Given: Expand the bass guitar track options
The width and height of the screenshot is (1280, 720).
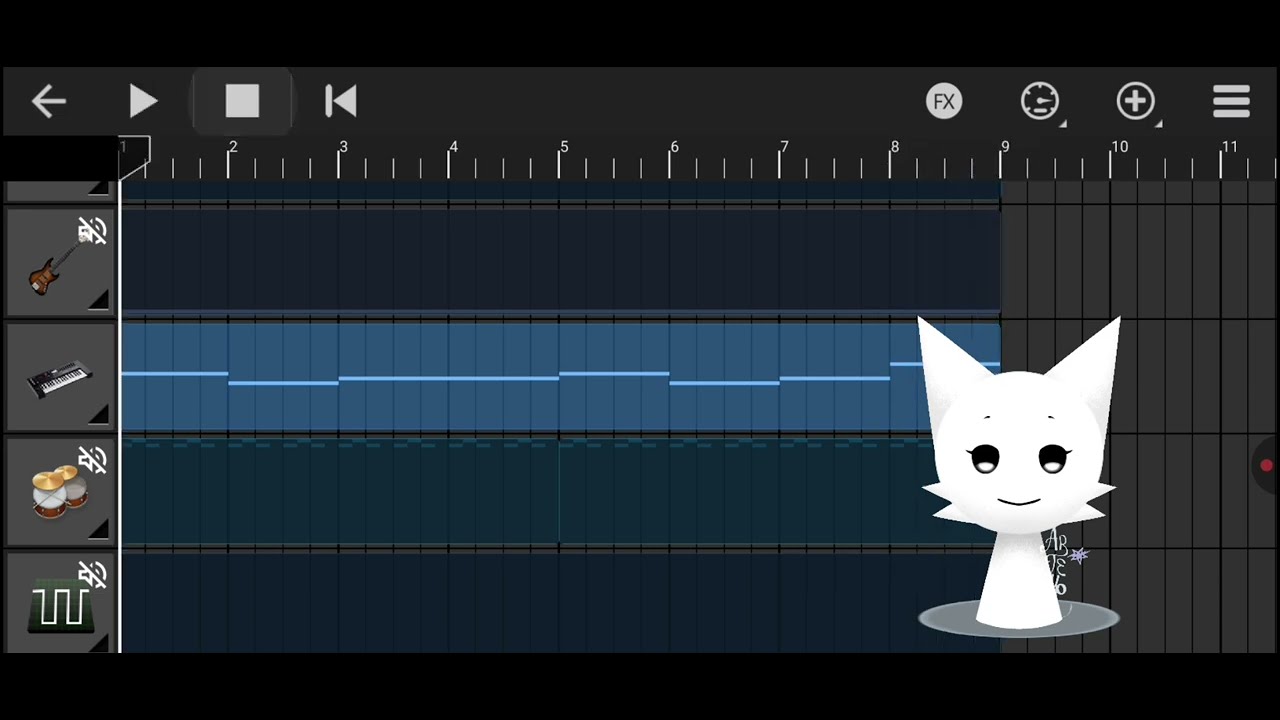Looking at the screenshot, I should (99, 301).
